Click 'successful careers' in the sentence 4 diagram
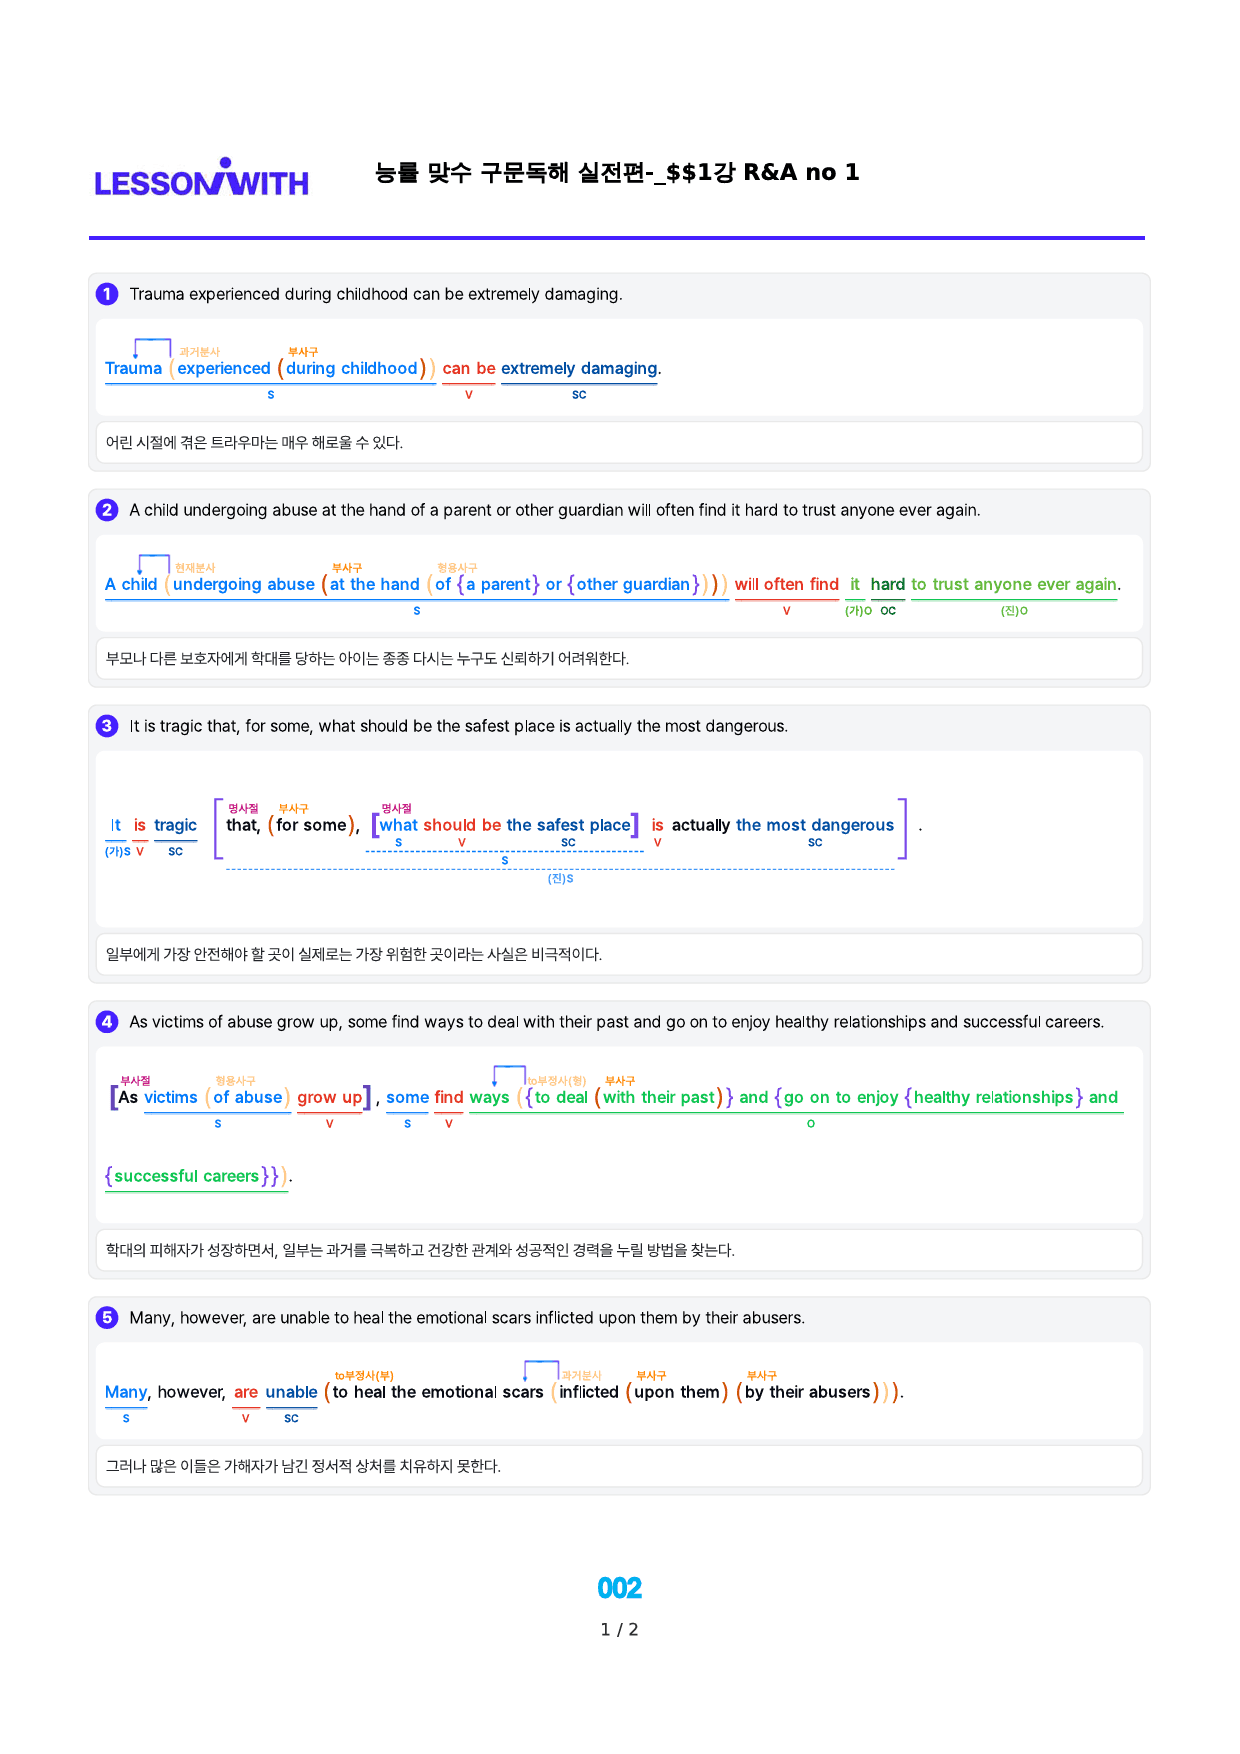Image resolution: width=1240 pixels, height=1754 pixels. pyautogui.click(x=186, y=1177)
